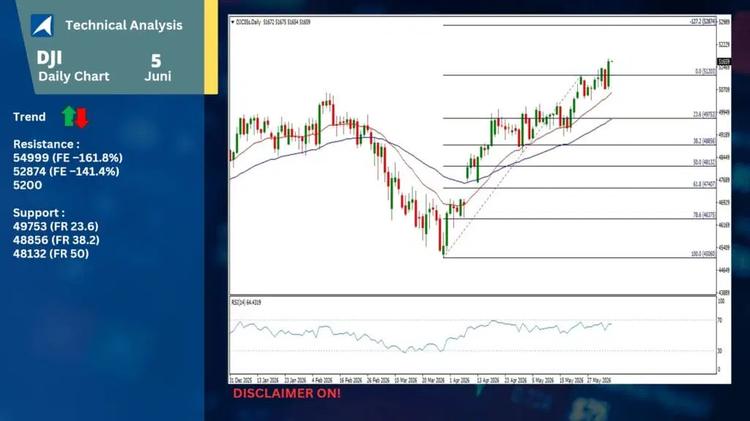
Task: Click the 27 May 2026 date label
Action: pyautogui.click(x=599, y=380)
